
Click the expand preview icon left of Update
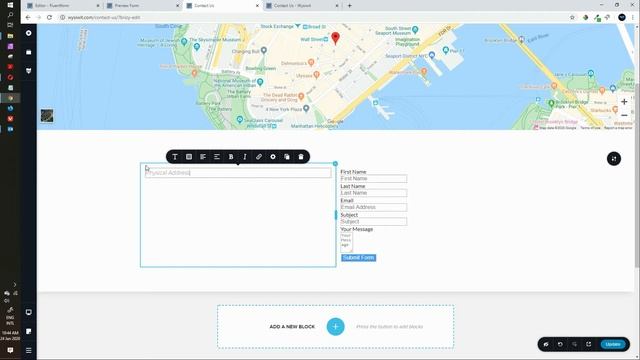(589, 344)
